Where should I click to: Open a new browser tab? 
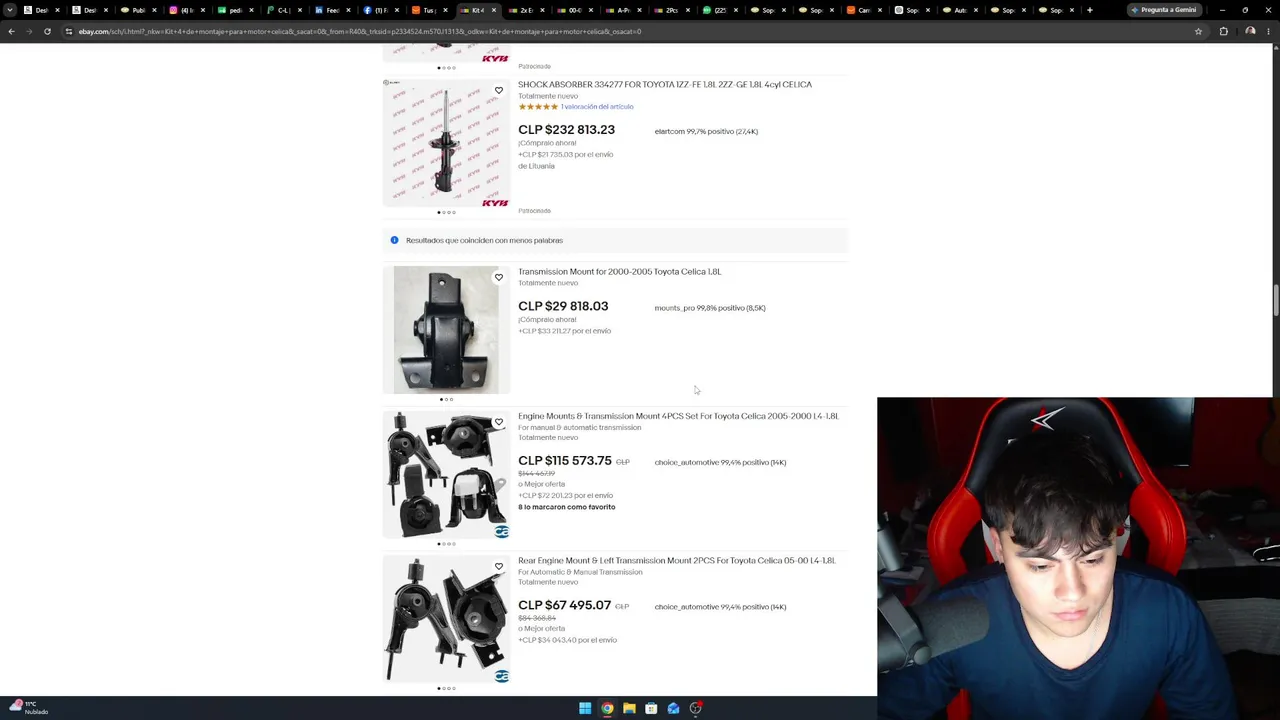click(x=1089, y=10)
